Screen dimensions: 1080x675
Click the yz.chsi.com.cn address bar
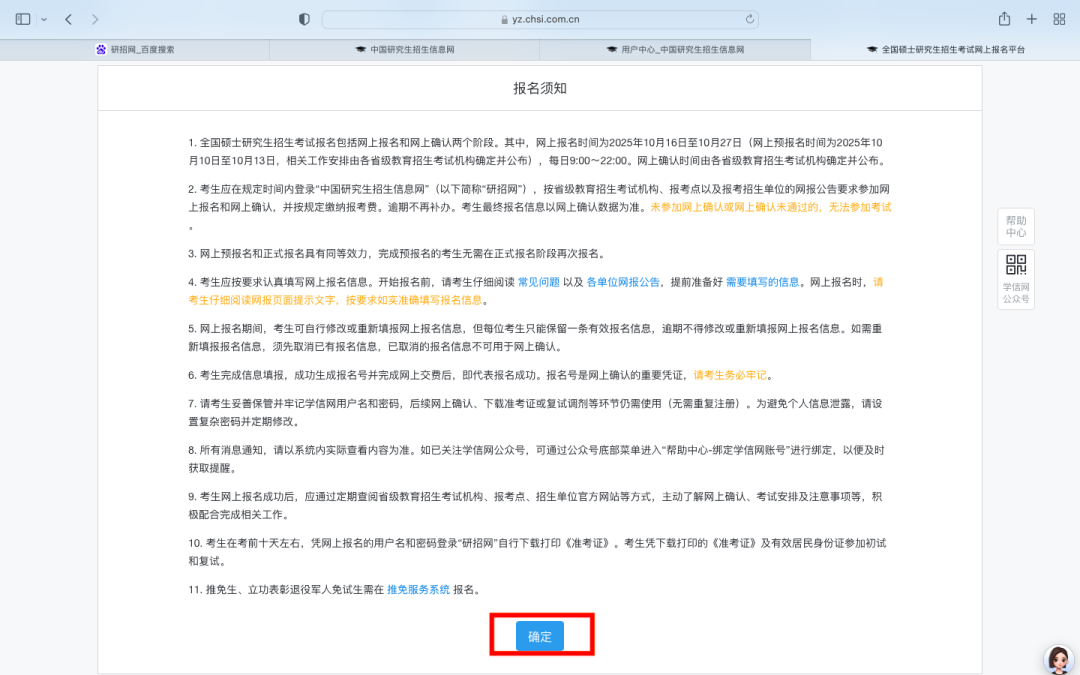(540, 19)
